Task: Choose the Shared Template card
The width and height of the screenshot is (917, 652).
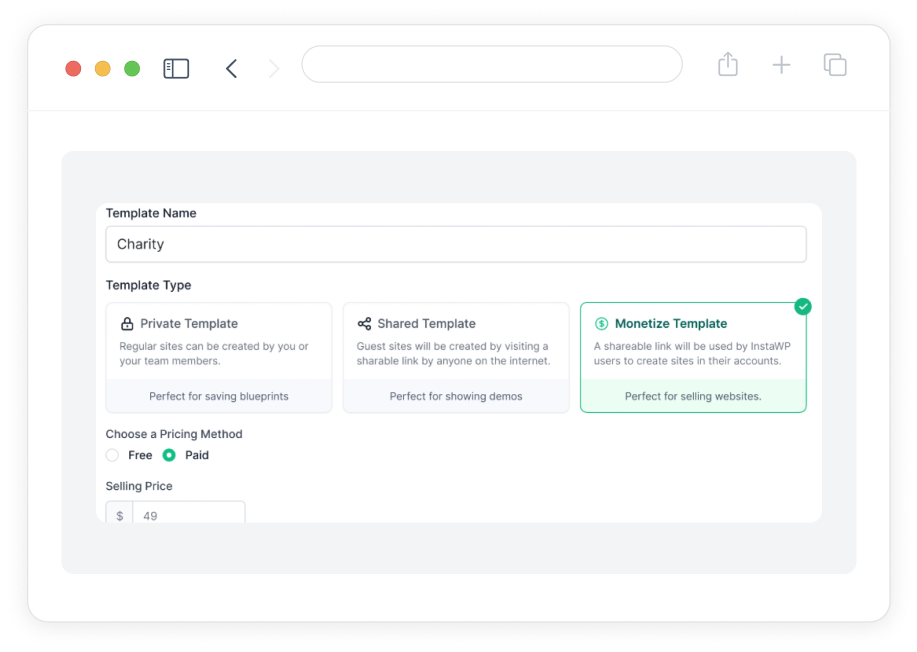Action: (x=456, y=357)
